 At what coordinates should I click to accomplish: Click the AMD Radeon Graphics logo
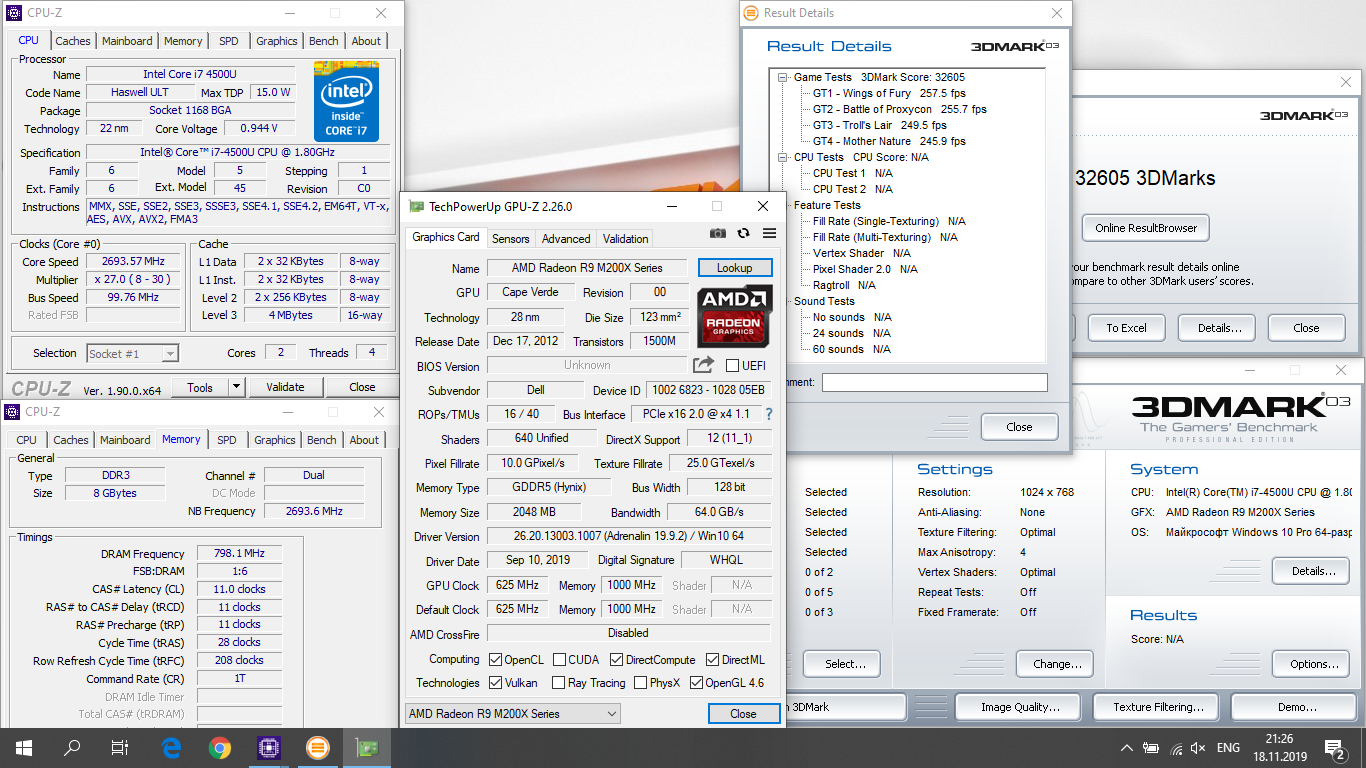734,315
